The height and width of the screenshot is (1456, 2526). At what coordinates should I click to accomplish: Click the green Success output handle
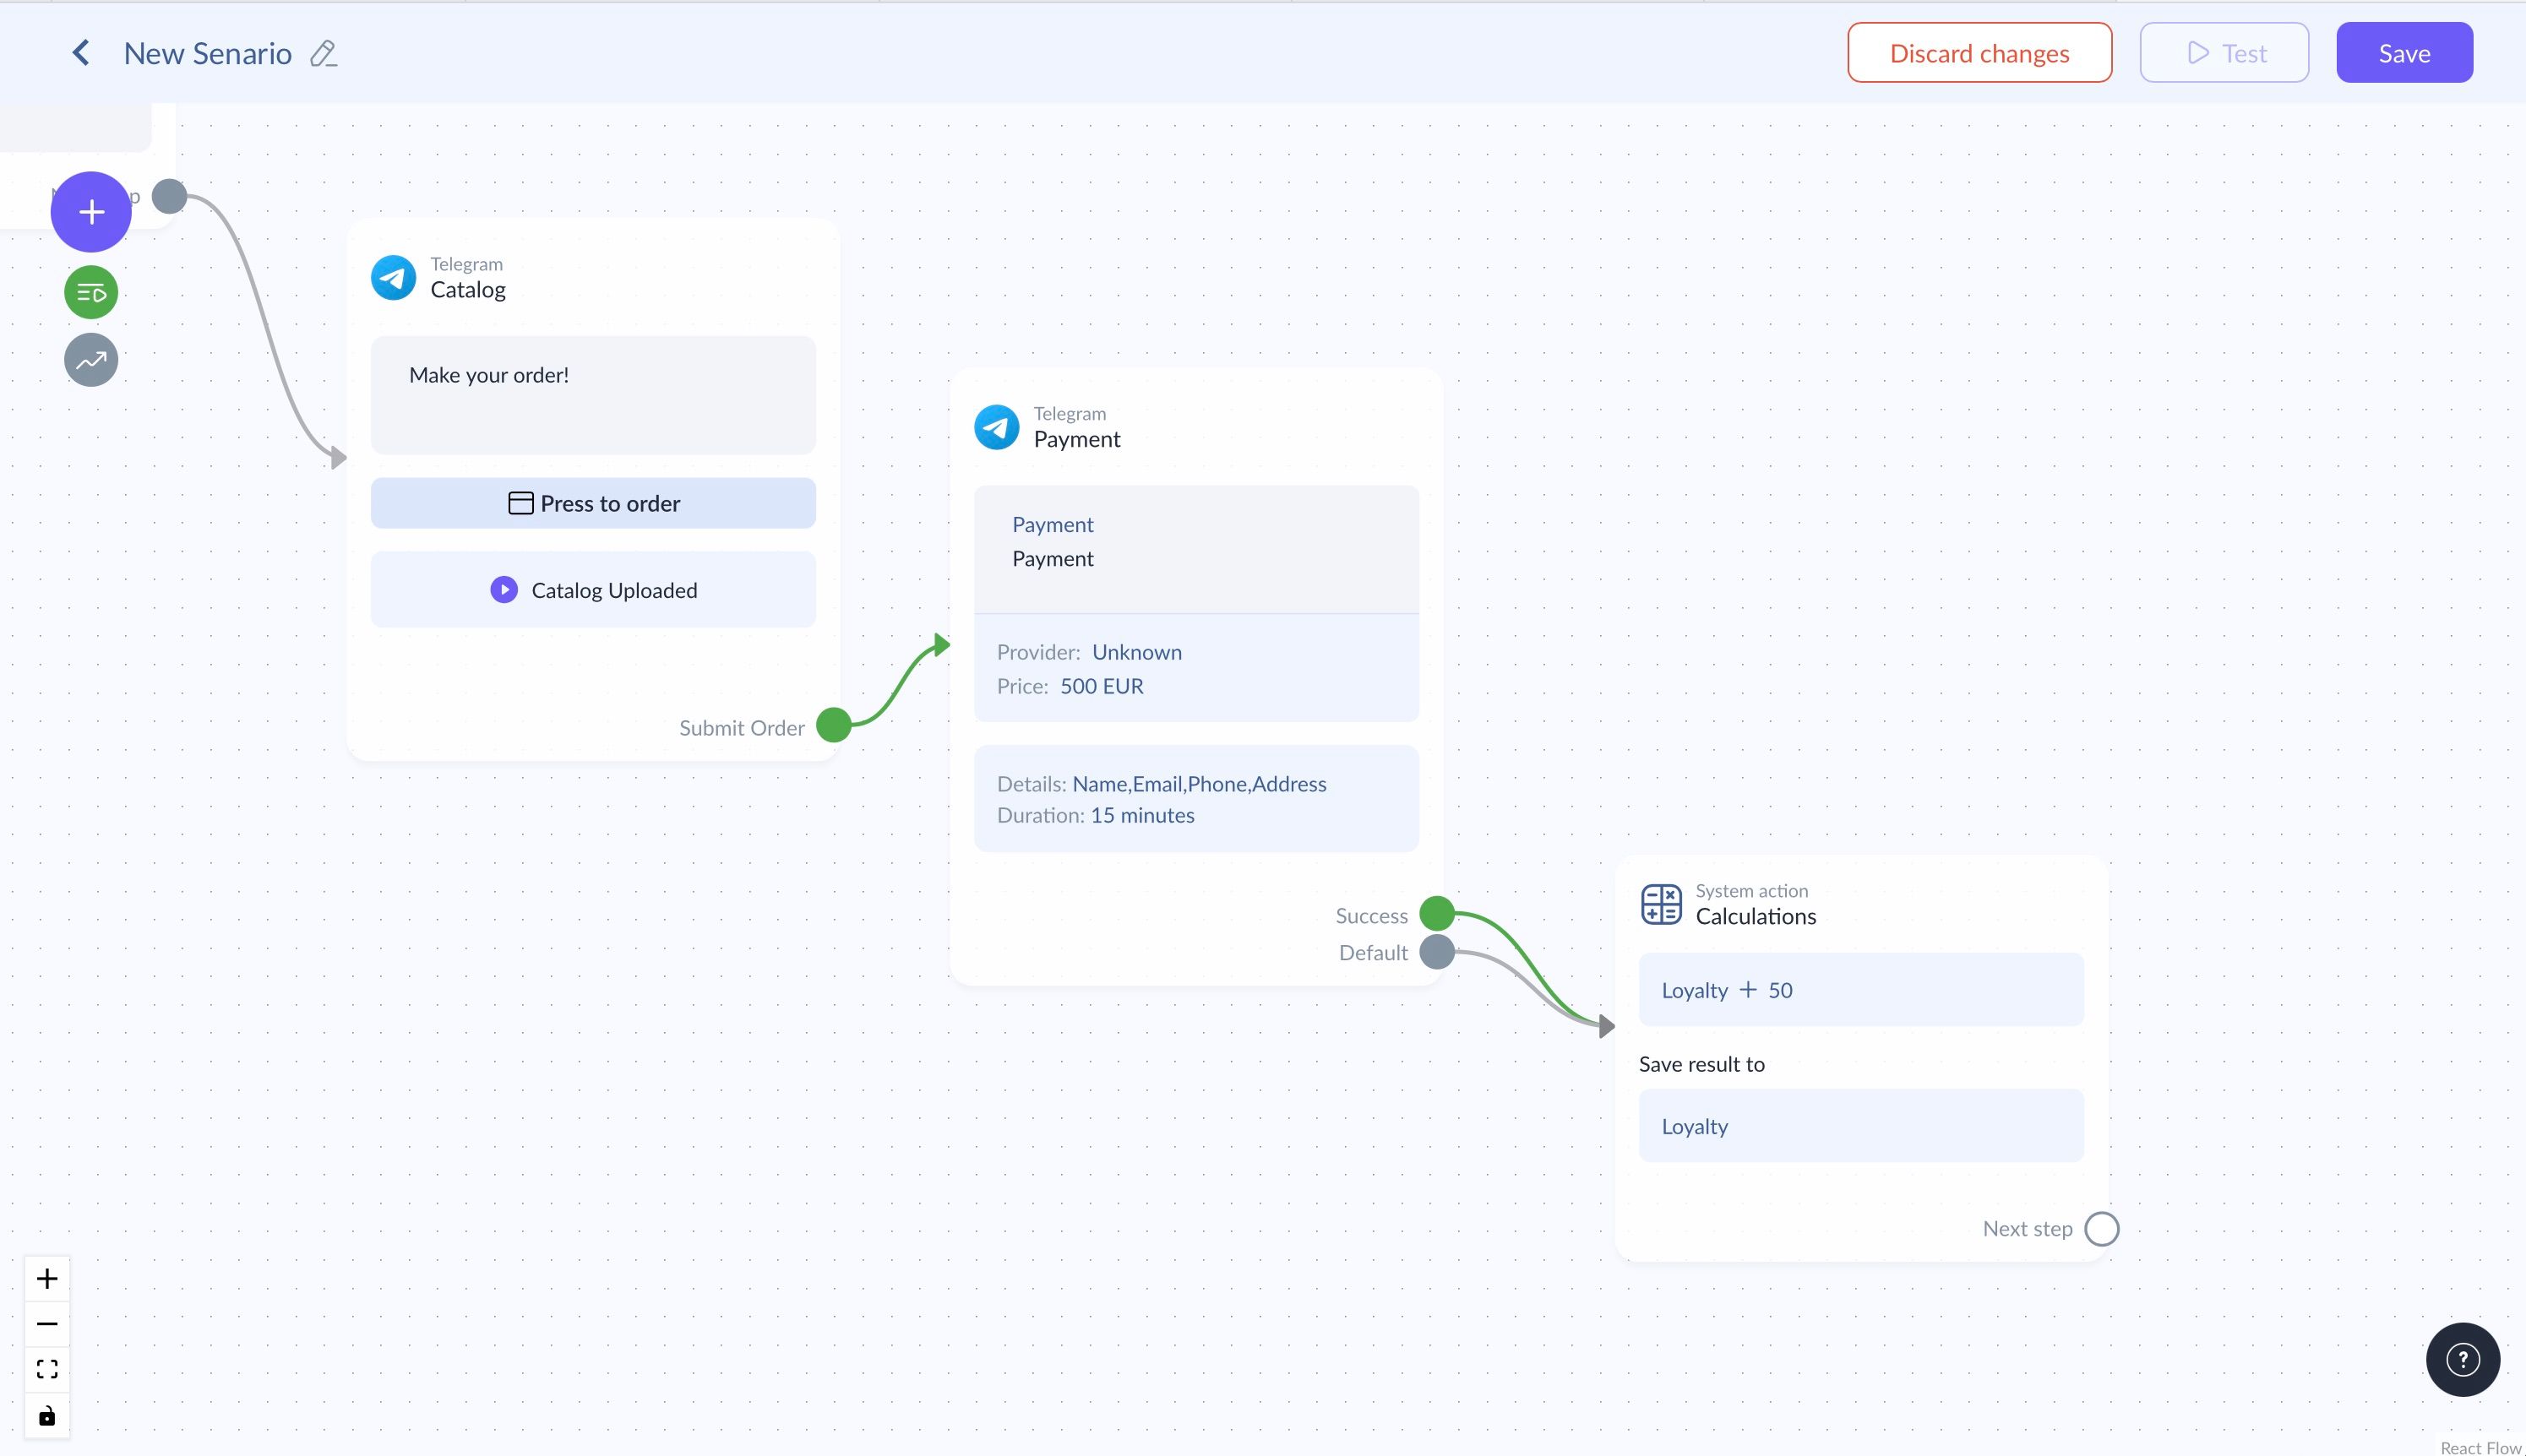click(x=1437, y=913)
